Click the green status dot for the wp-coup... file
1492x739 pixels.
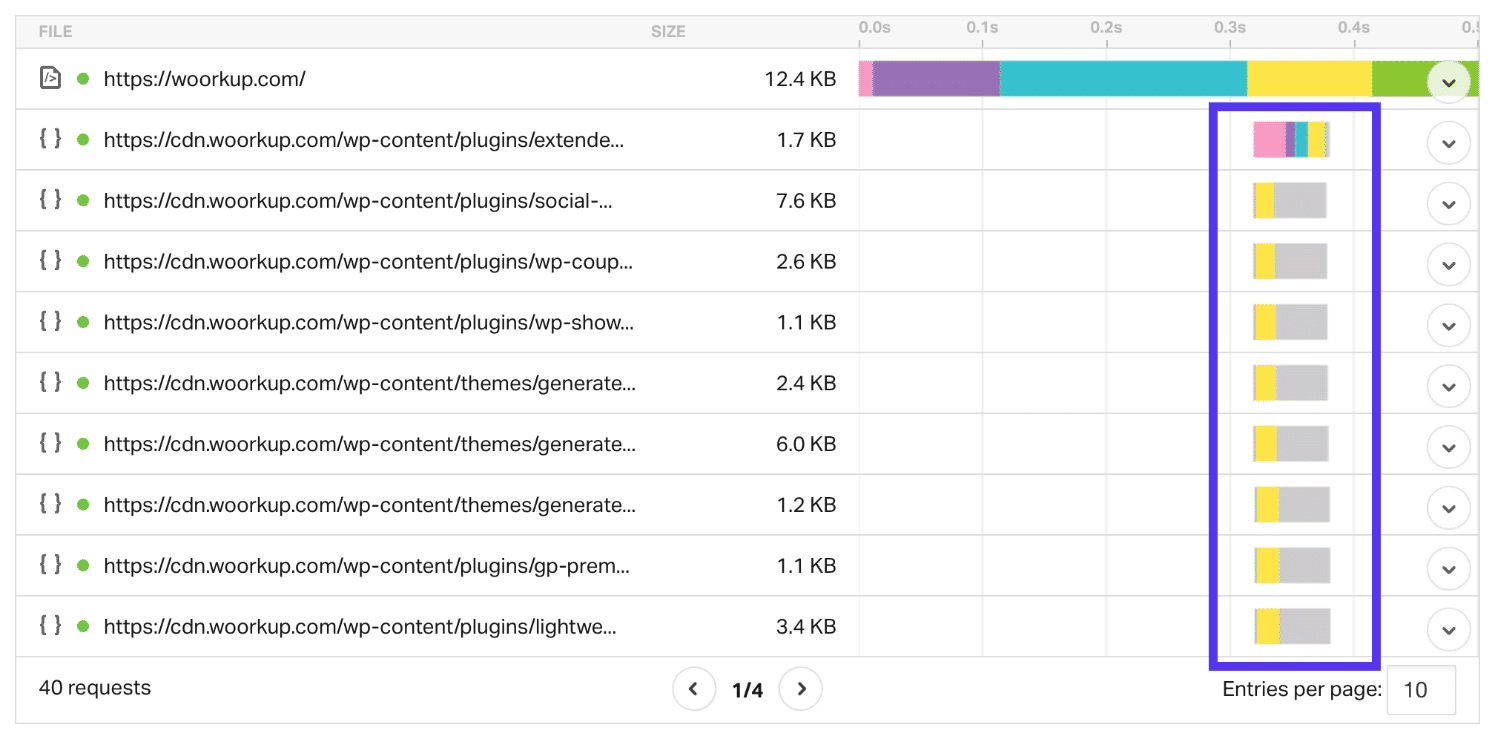pyautogui.click(x=83, y=262)
